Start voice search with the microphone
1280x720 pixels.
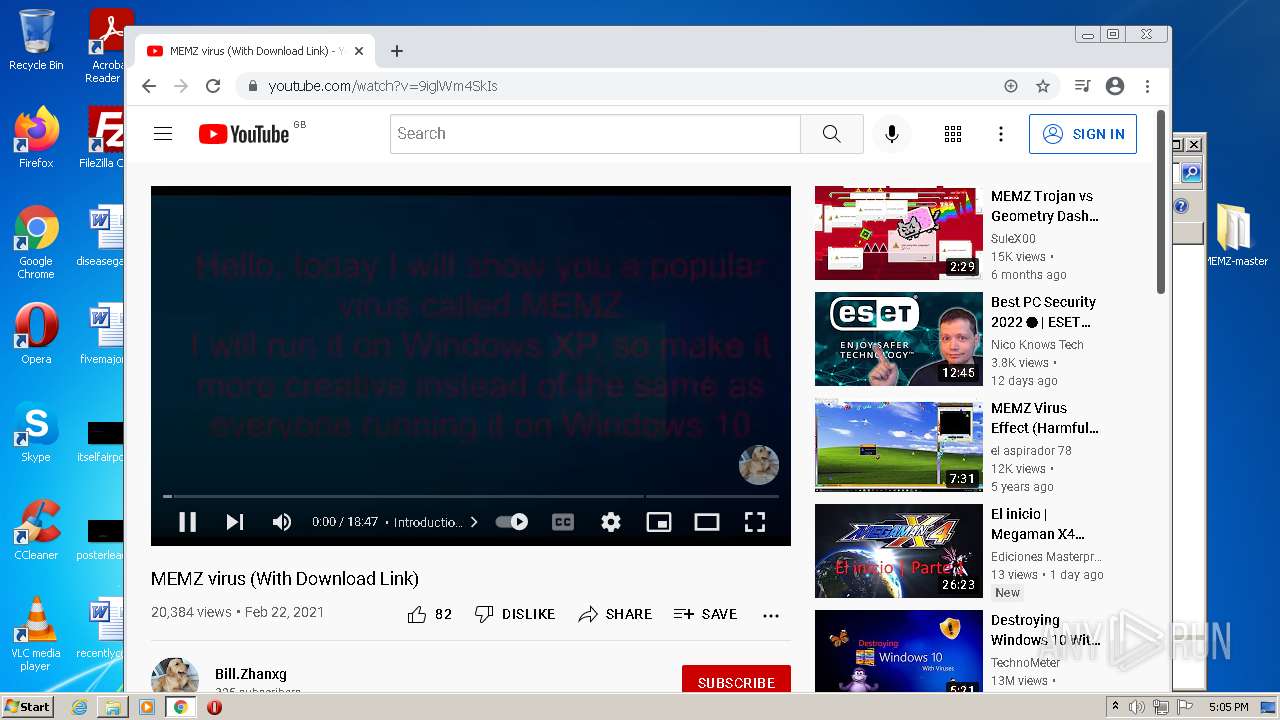[892, 134]
